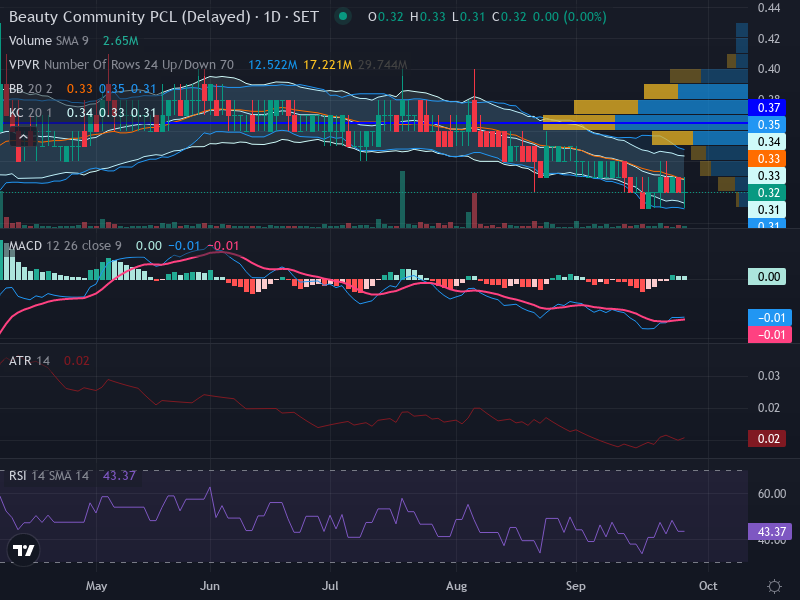Select the Beauty Community PCL symbol title
Image resolution: width=800 pixels, height=600 pixels.
pyautogui.click(x=163, y=17)
